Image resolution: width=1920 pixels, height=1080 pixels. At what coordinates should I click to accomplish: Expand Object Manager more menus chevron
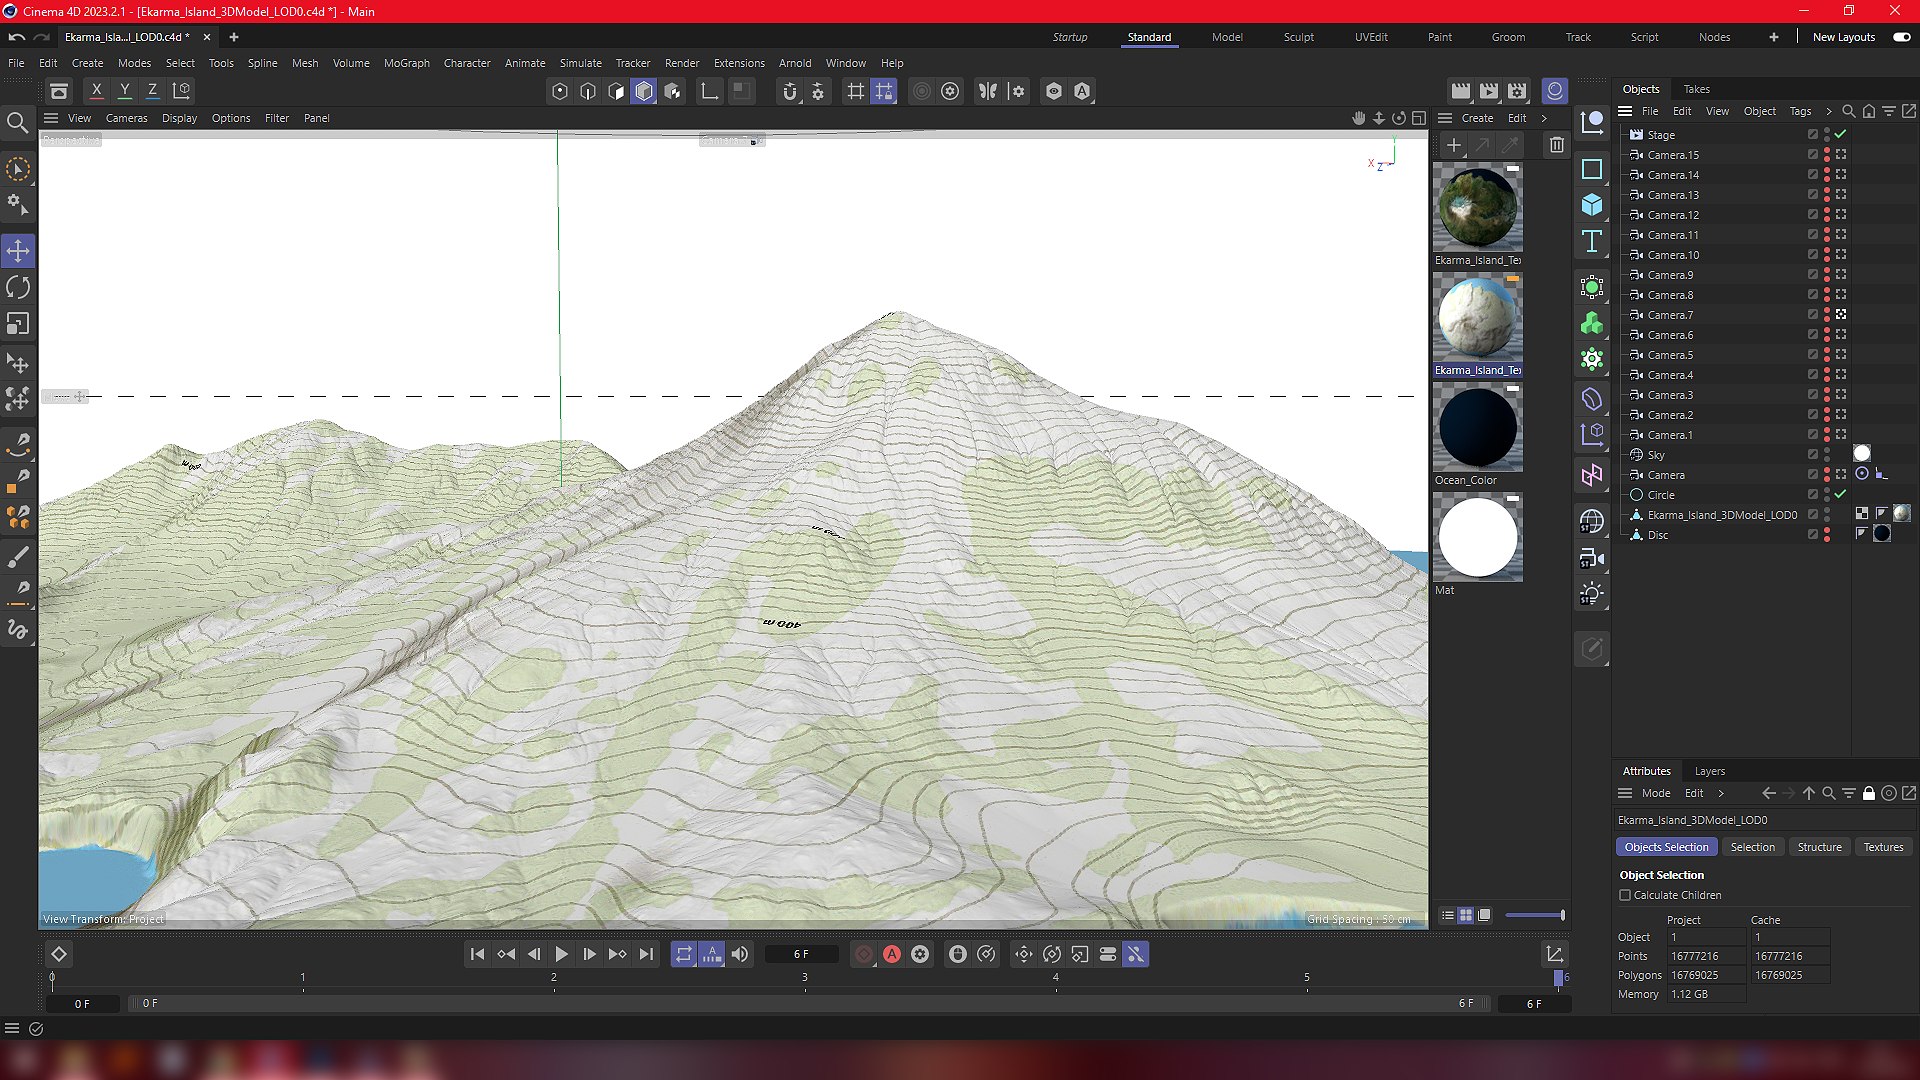[x=1828, y=111]
